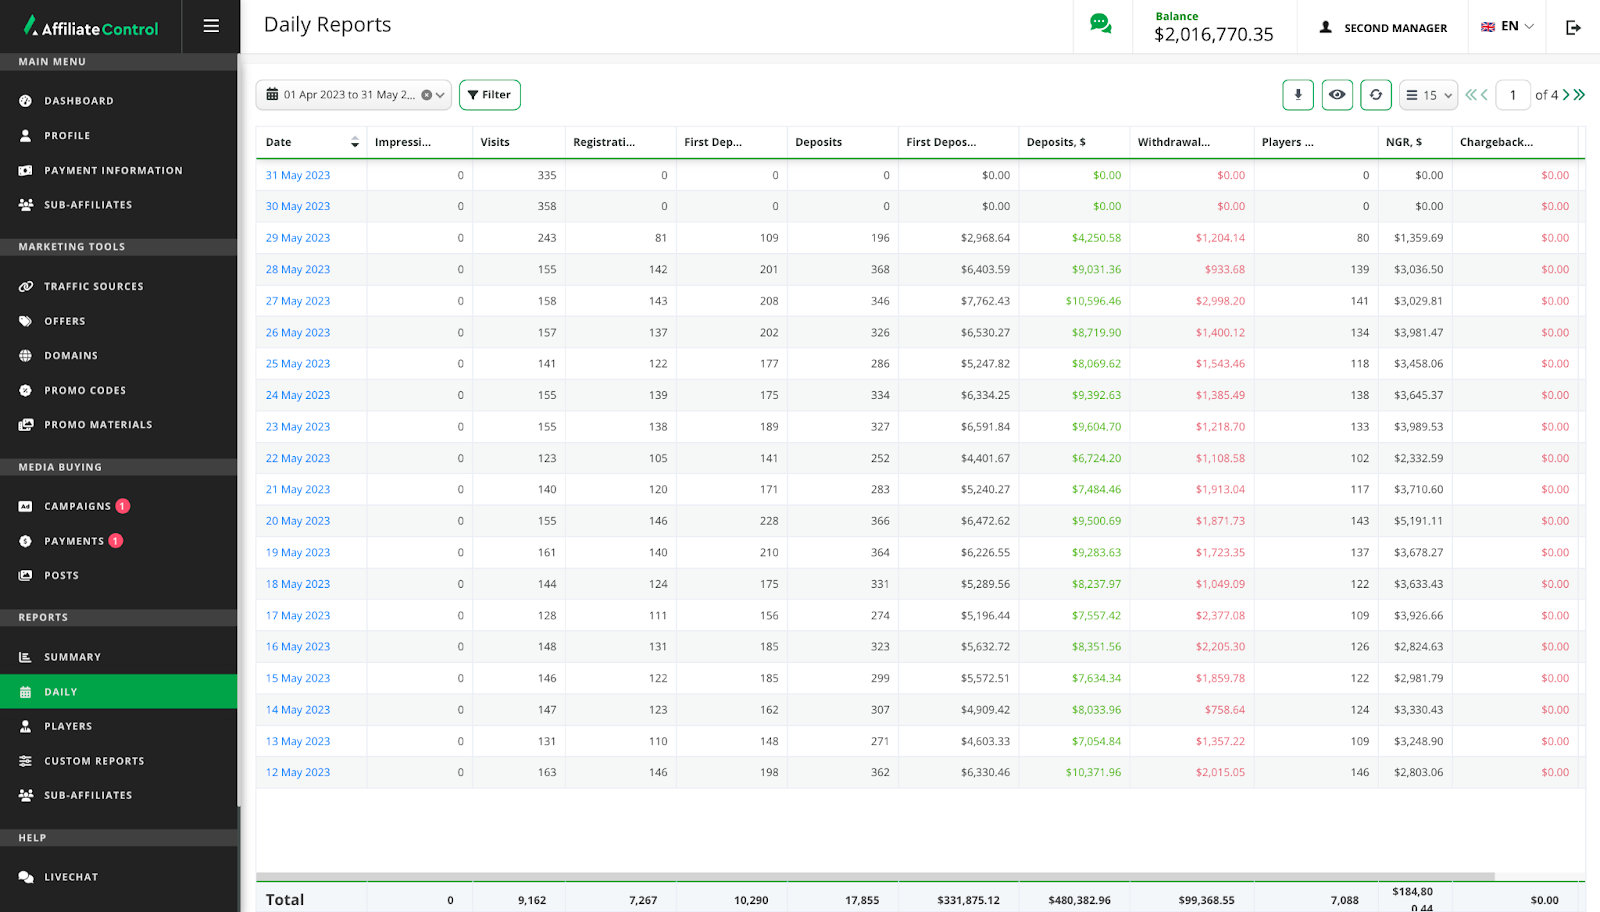Click the logout icon in header
The image size is (1600, 912).
coord(1573,27)
